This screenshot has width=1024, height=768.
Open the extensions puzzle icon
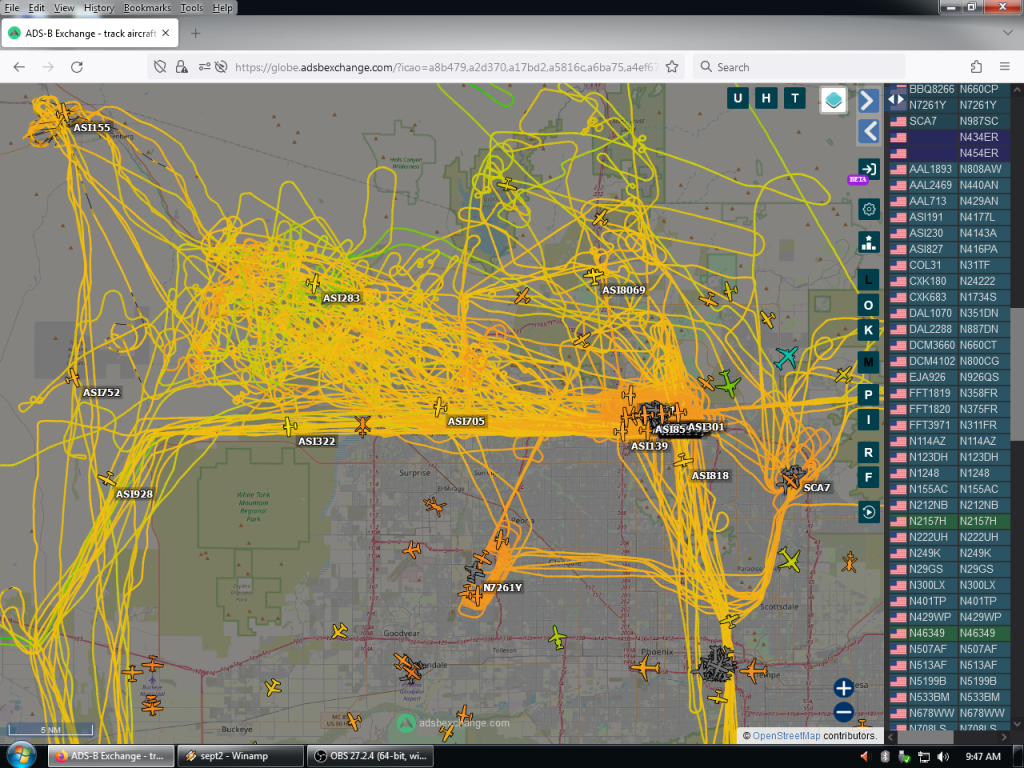click(976, 67)
